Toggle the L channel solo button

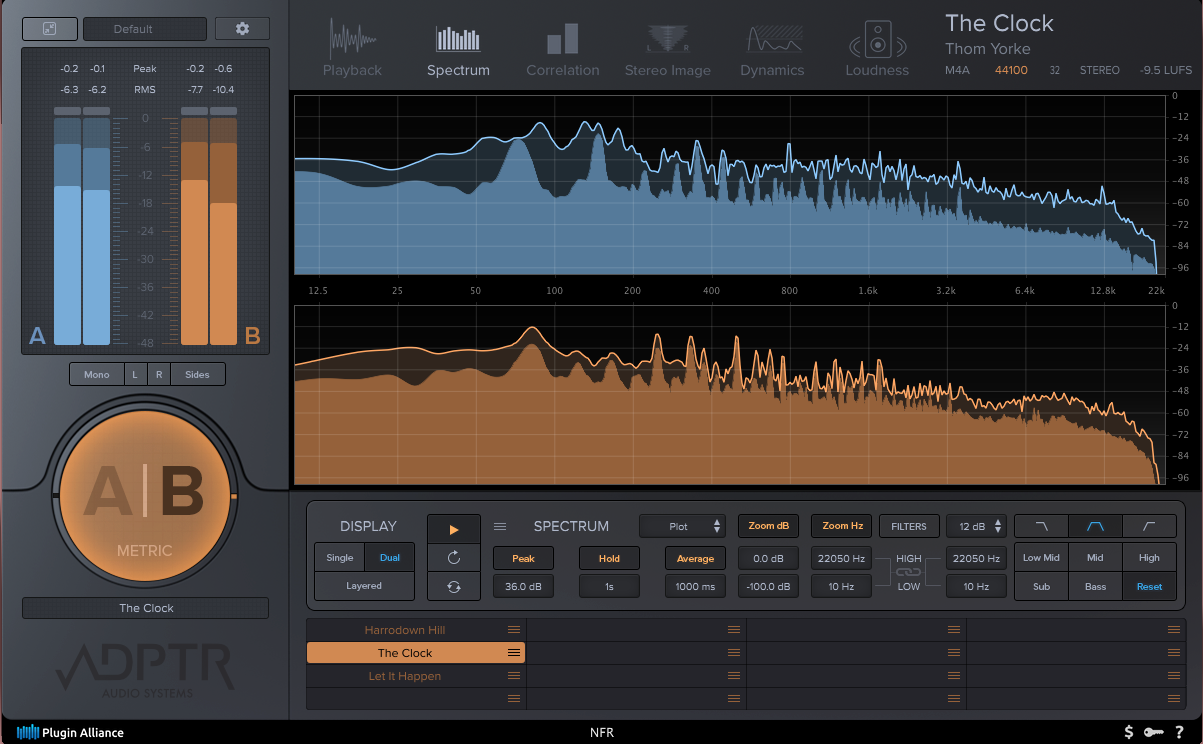coord(135,374)
